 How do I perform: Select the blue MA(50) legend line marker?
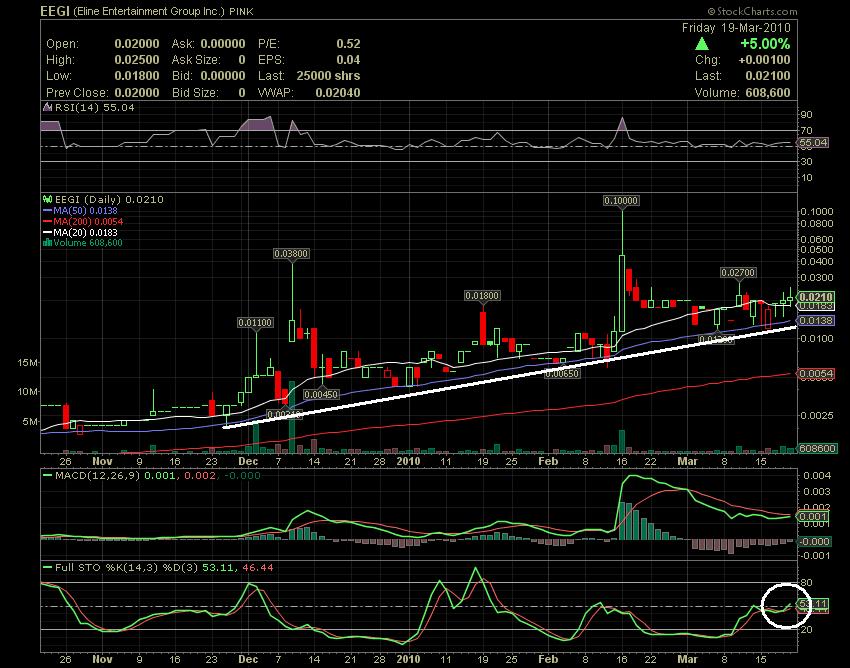47,210
